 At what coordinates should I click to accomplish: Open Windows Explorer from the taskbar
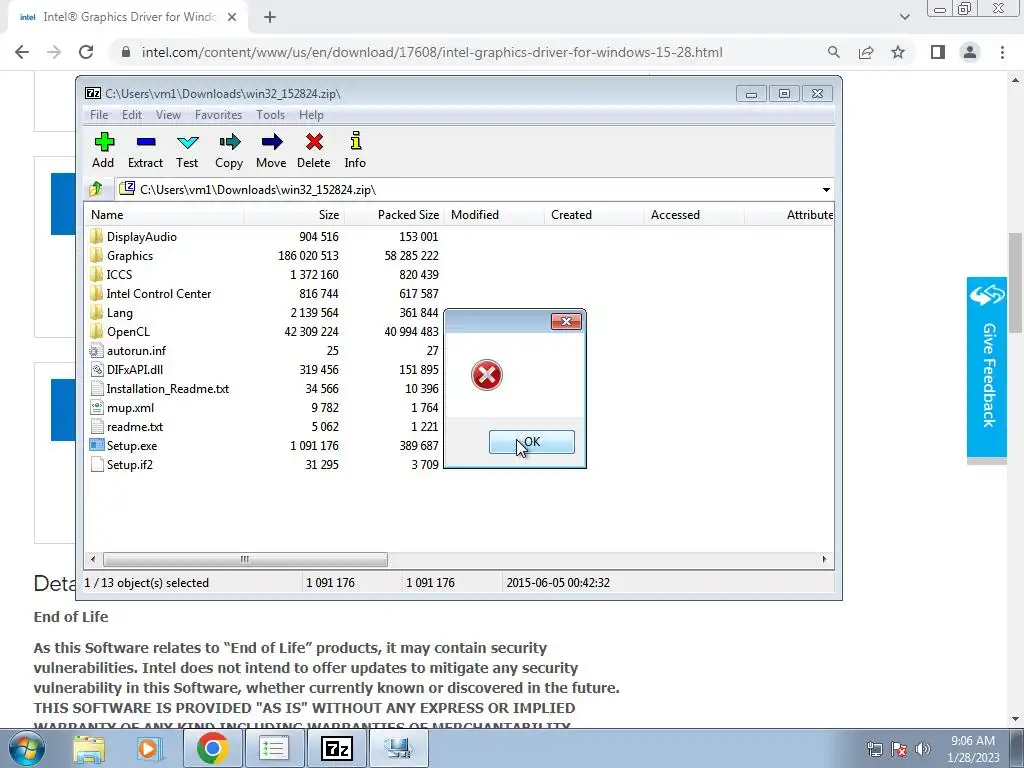[89, 748]
